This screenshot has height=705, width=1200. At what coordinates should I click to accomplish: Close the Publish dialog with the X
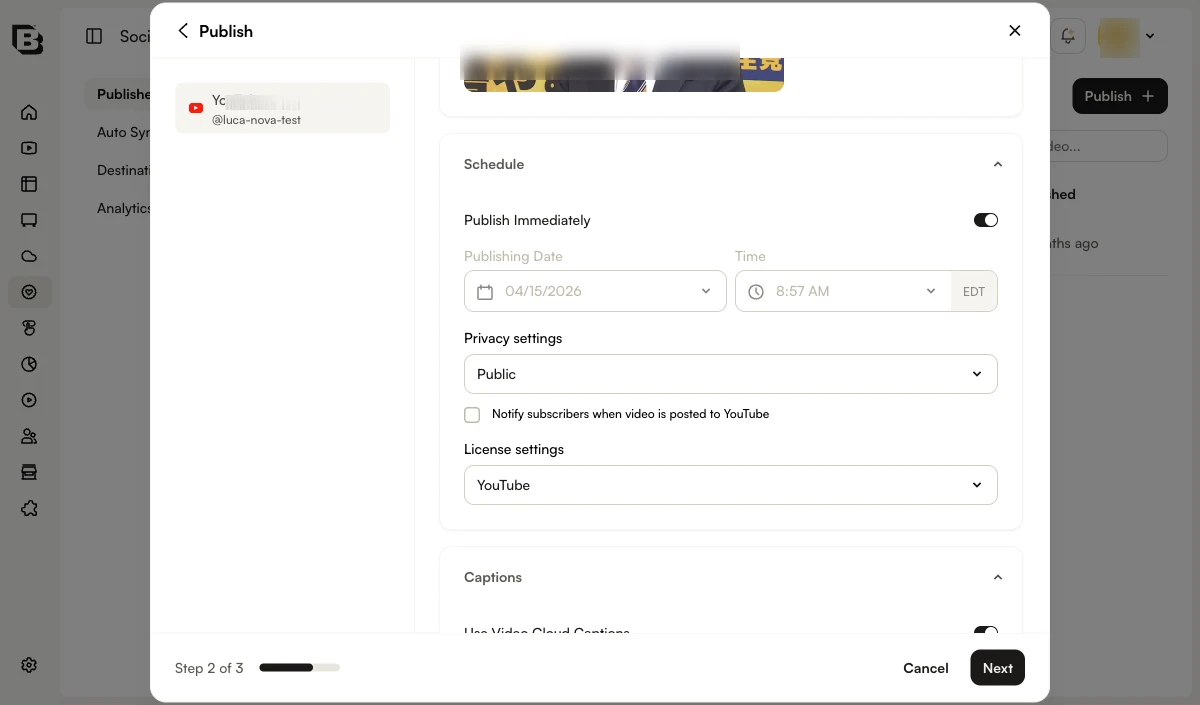tap(1015, 31)
